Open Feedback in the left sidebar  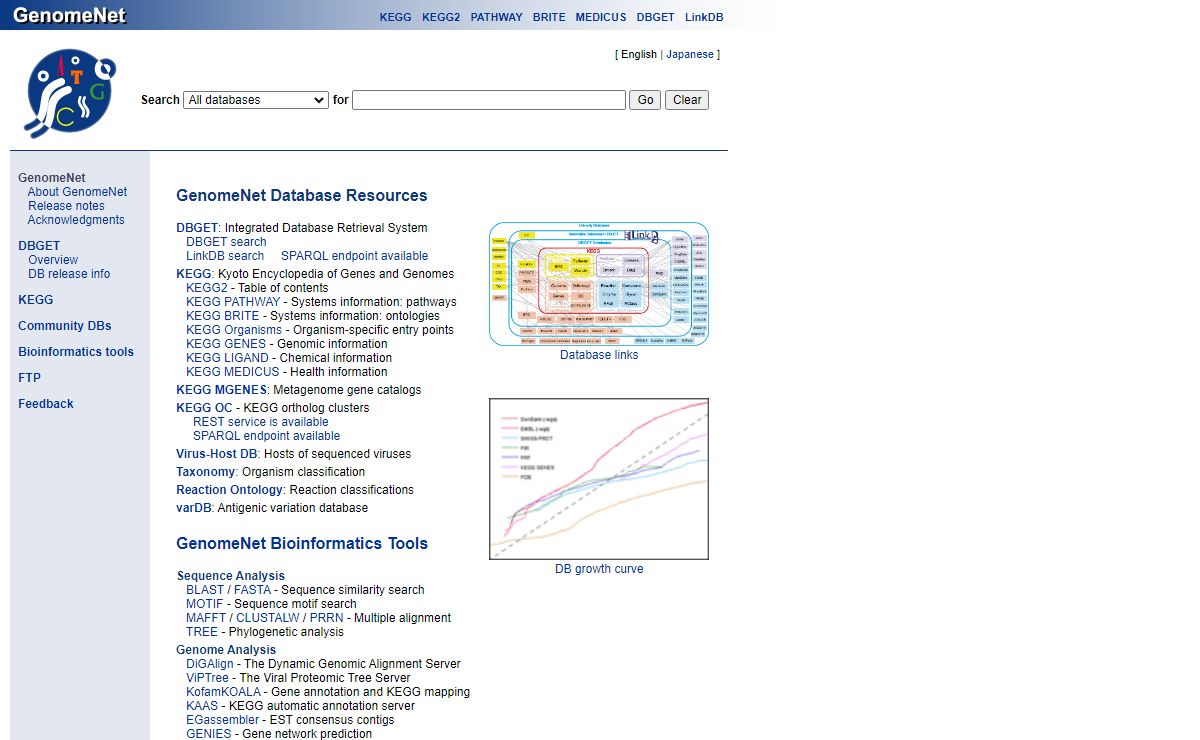[46, 404]
